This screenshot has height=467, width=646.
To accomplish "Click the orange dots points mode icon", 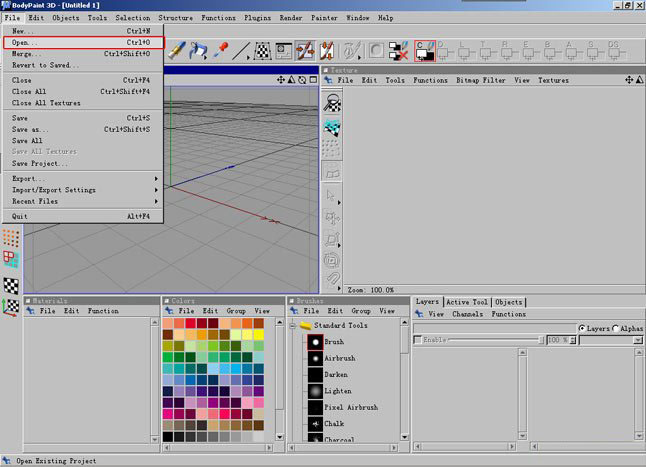I will tap(11, 238).
